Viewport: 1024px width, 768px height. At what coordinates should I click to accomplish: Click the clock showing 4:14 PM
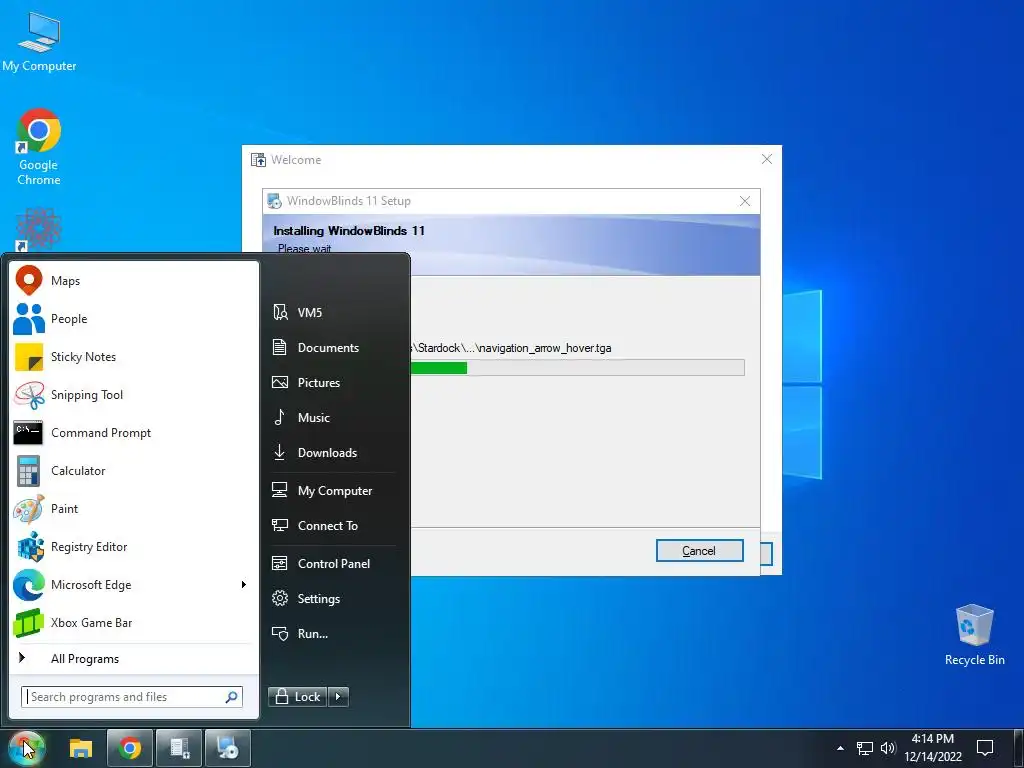coord(933,748)
